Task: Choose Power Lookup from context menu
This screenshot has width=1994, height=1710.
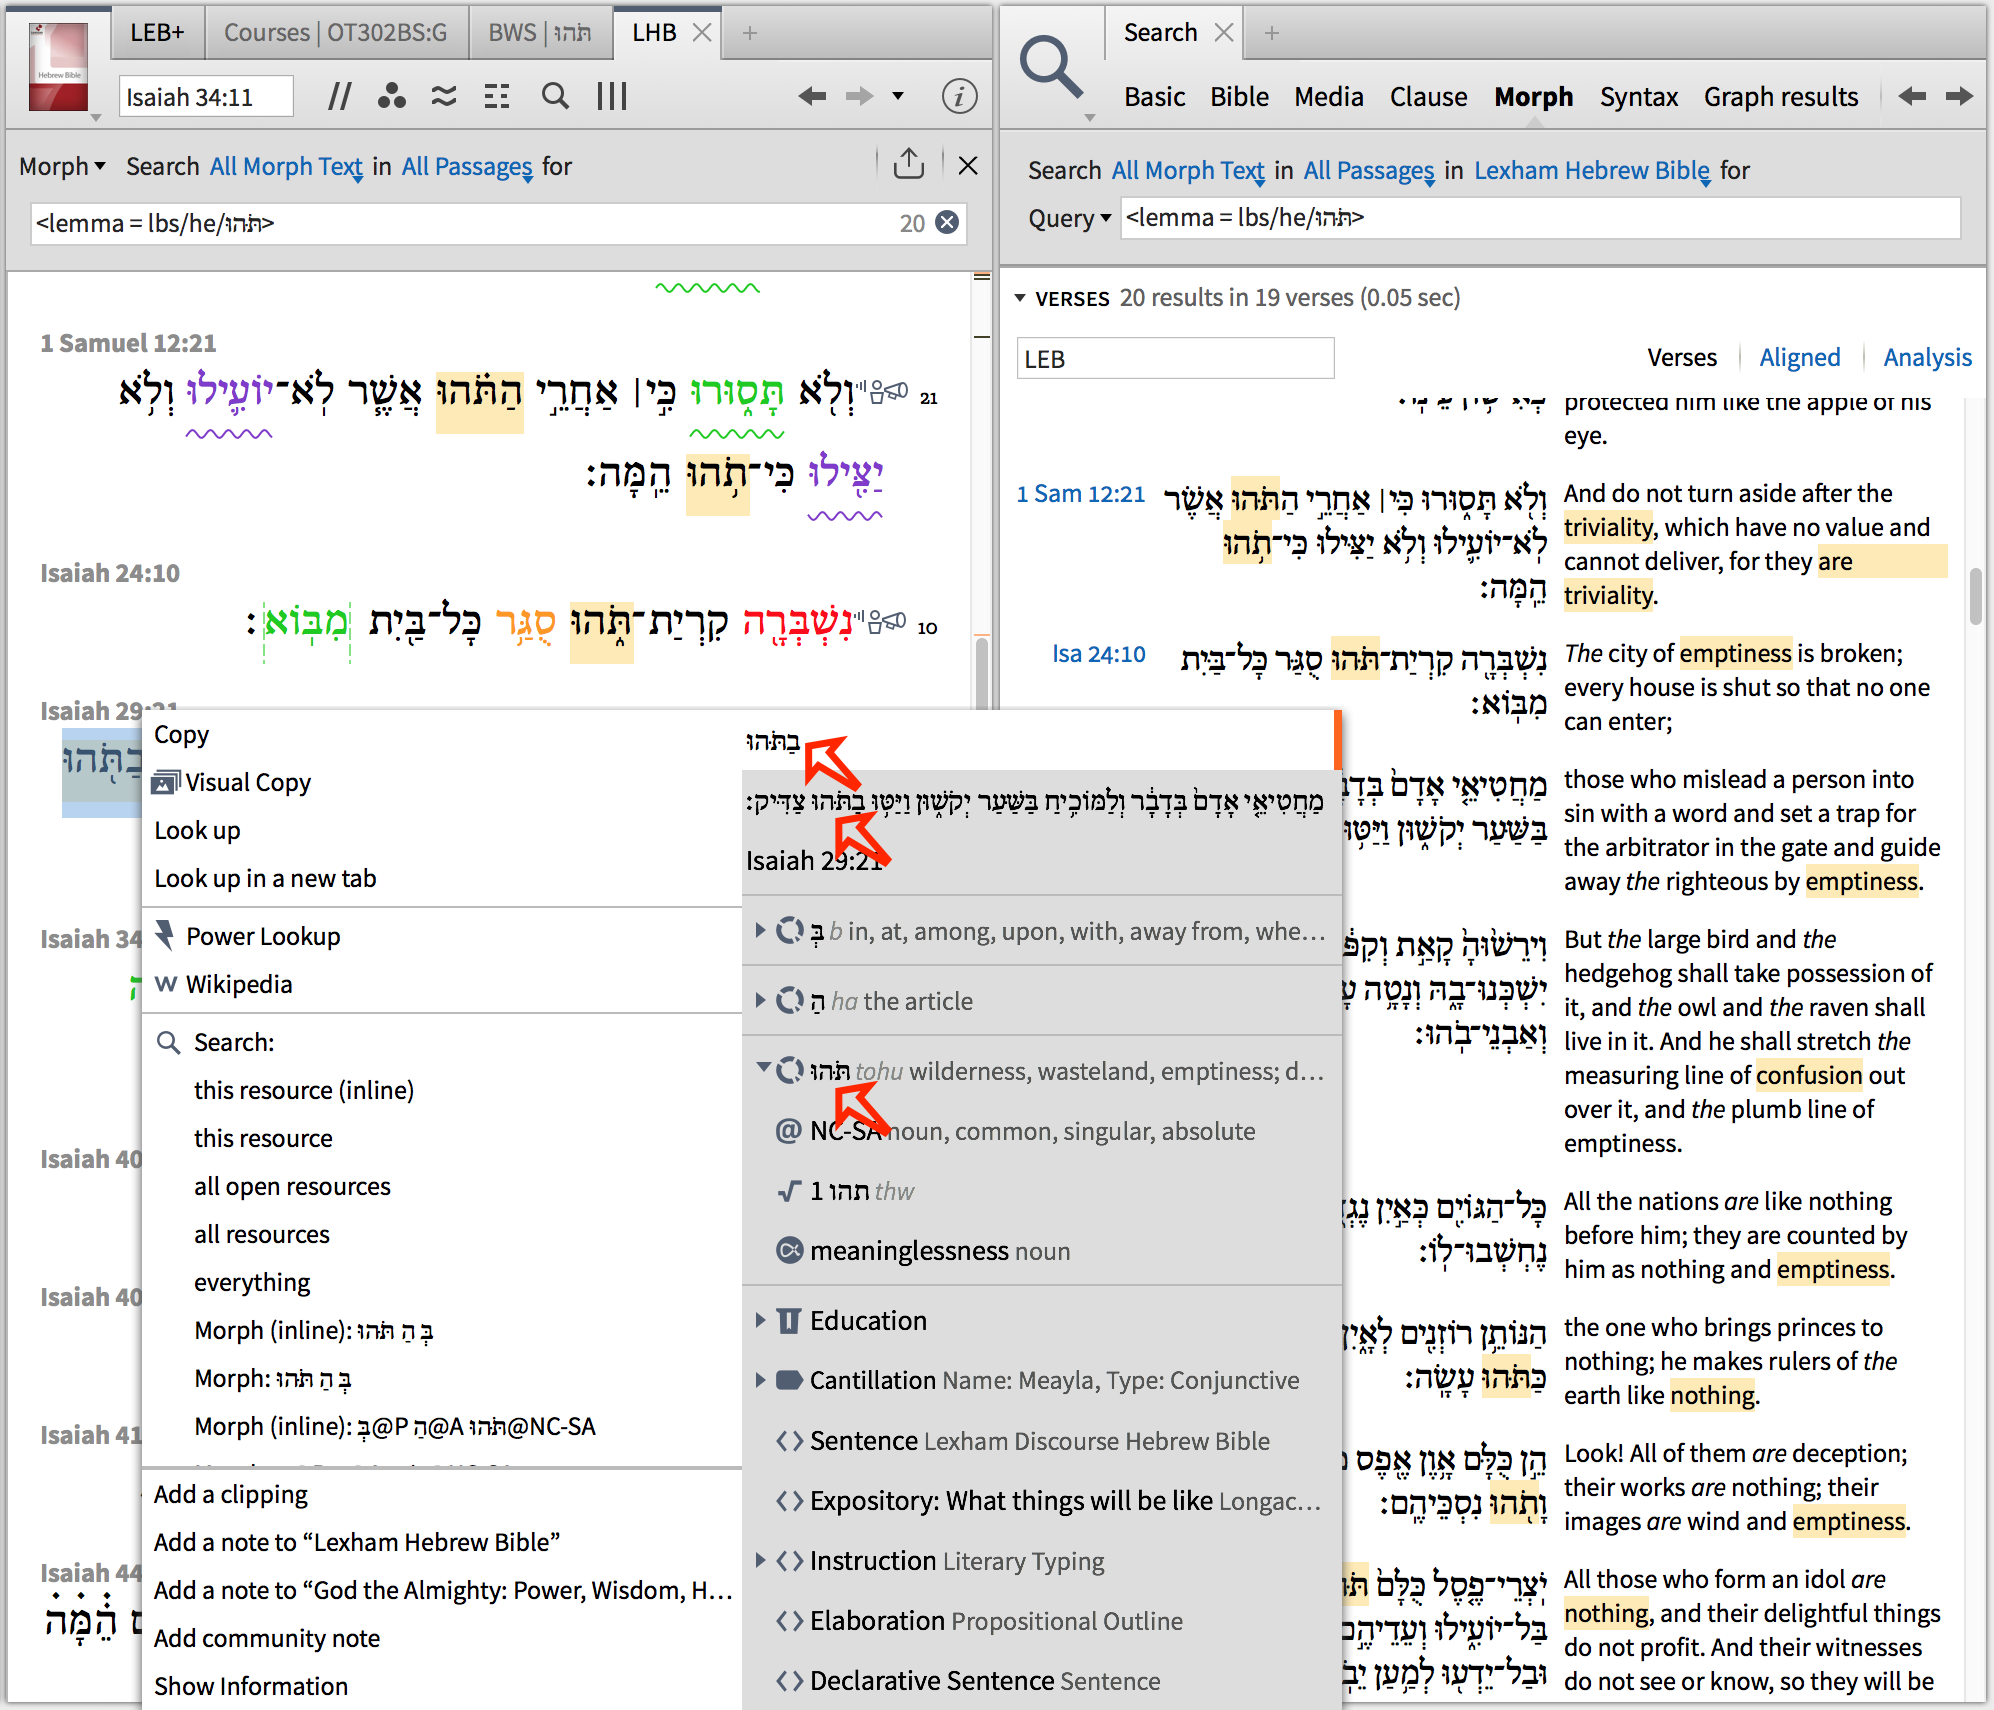Action: pos(263,936)
